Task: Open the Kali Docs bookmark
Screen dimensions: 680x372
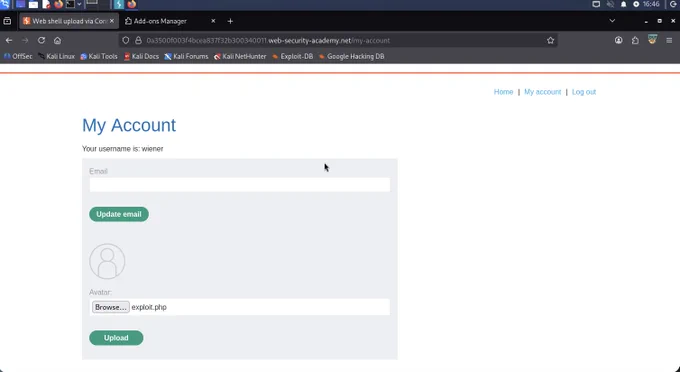Action: (141, 56)
